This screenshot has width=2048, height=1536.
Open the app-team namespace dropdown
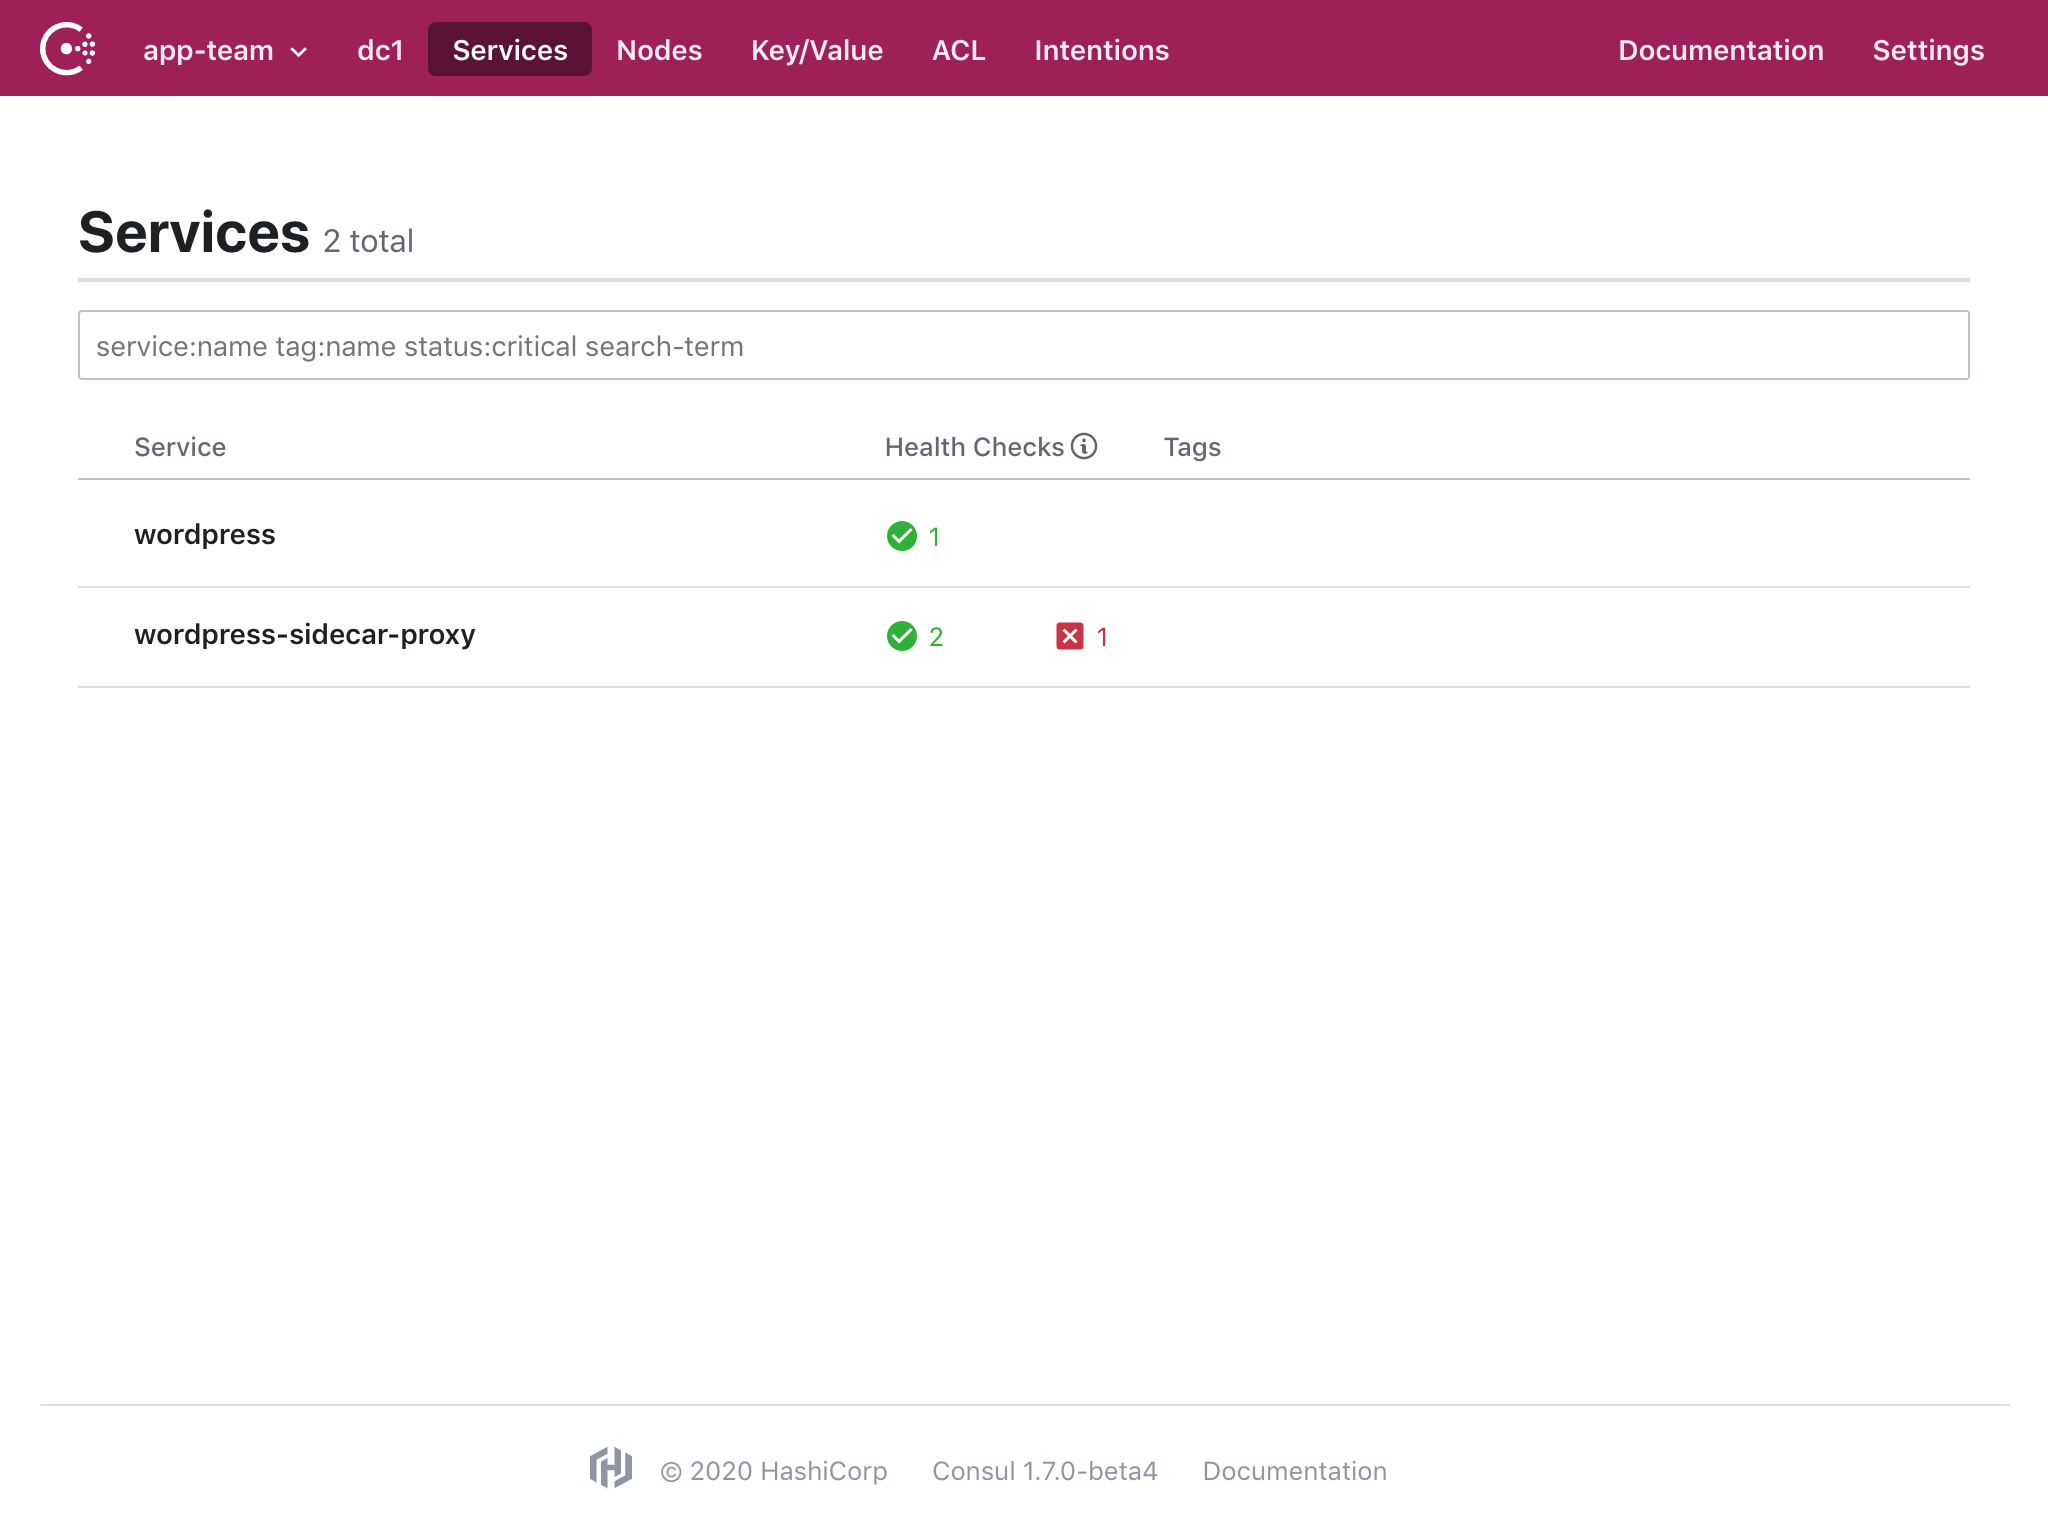225,50
